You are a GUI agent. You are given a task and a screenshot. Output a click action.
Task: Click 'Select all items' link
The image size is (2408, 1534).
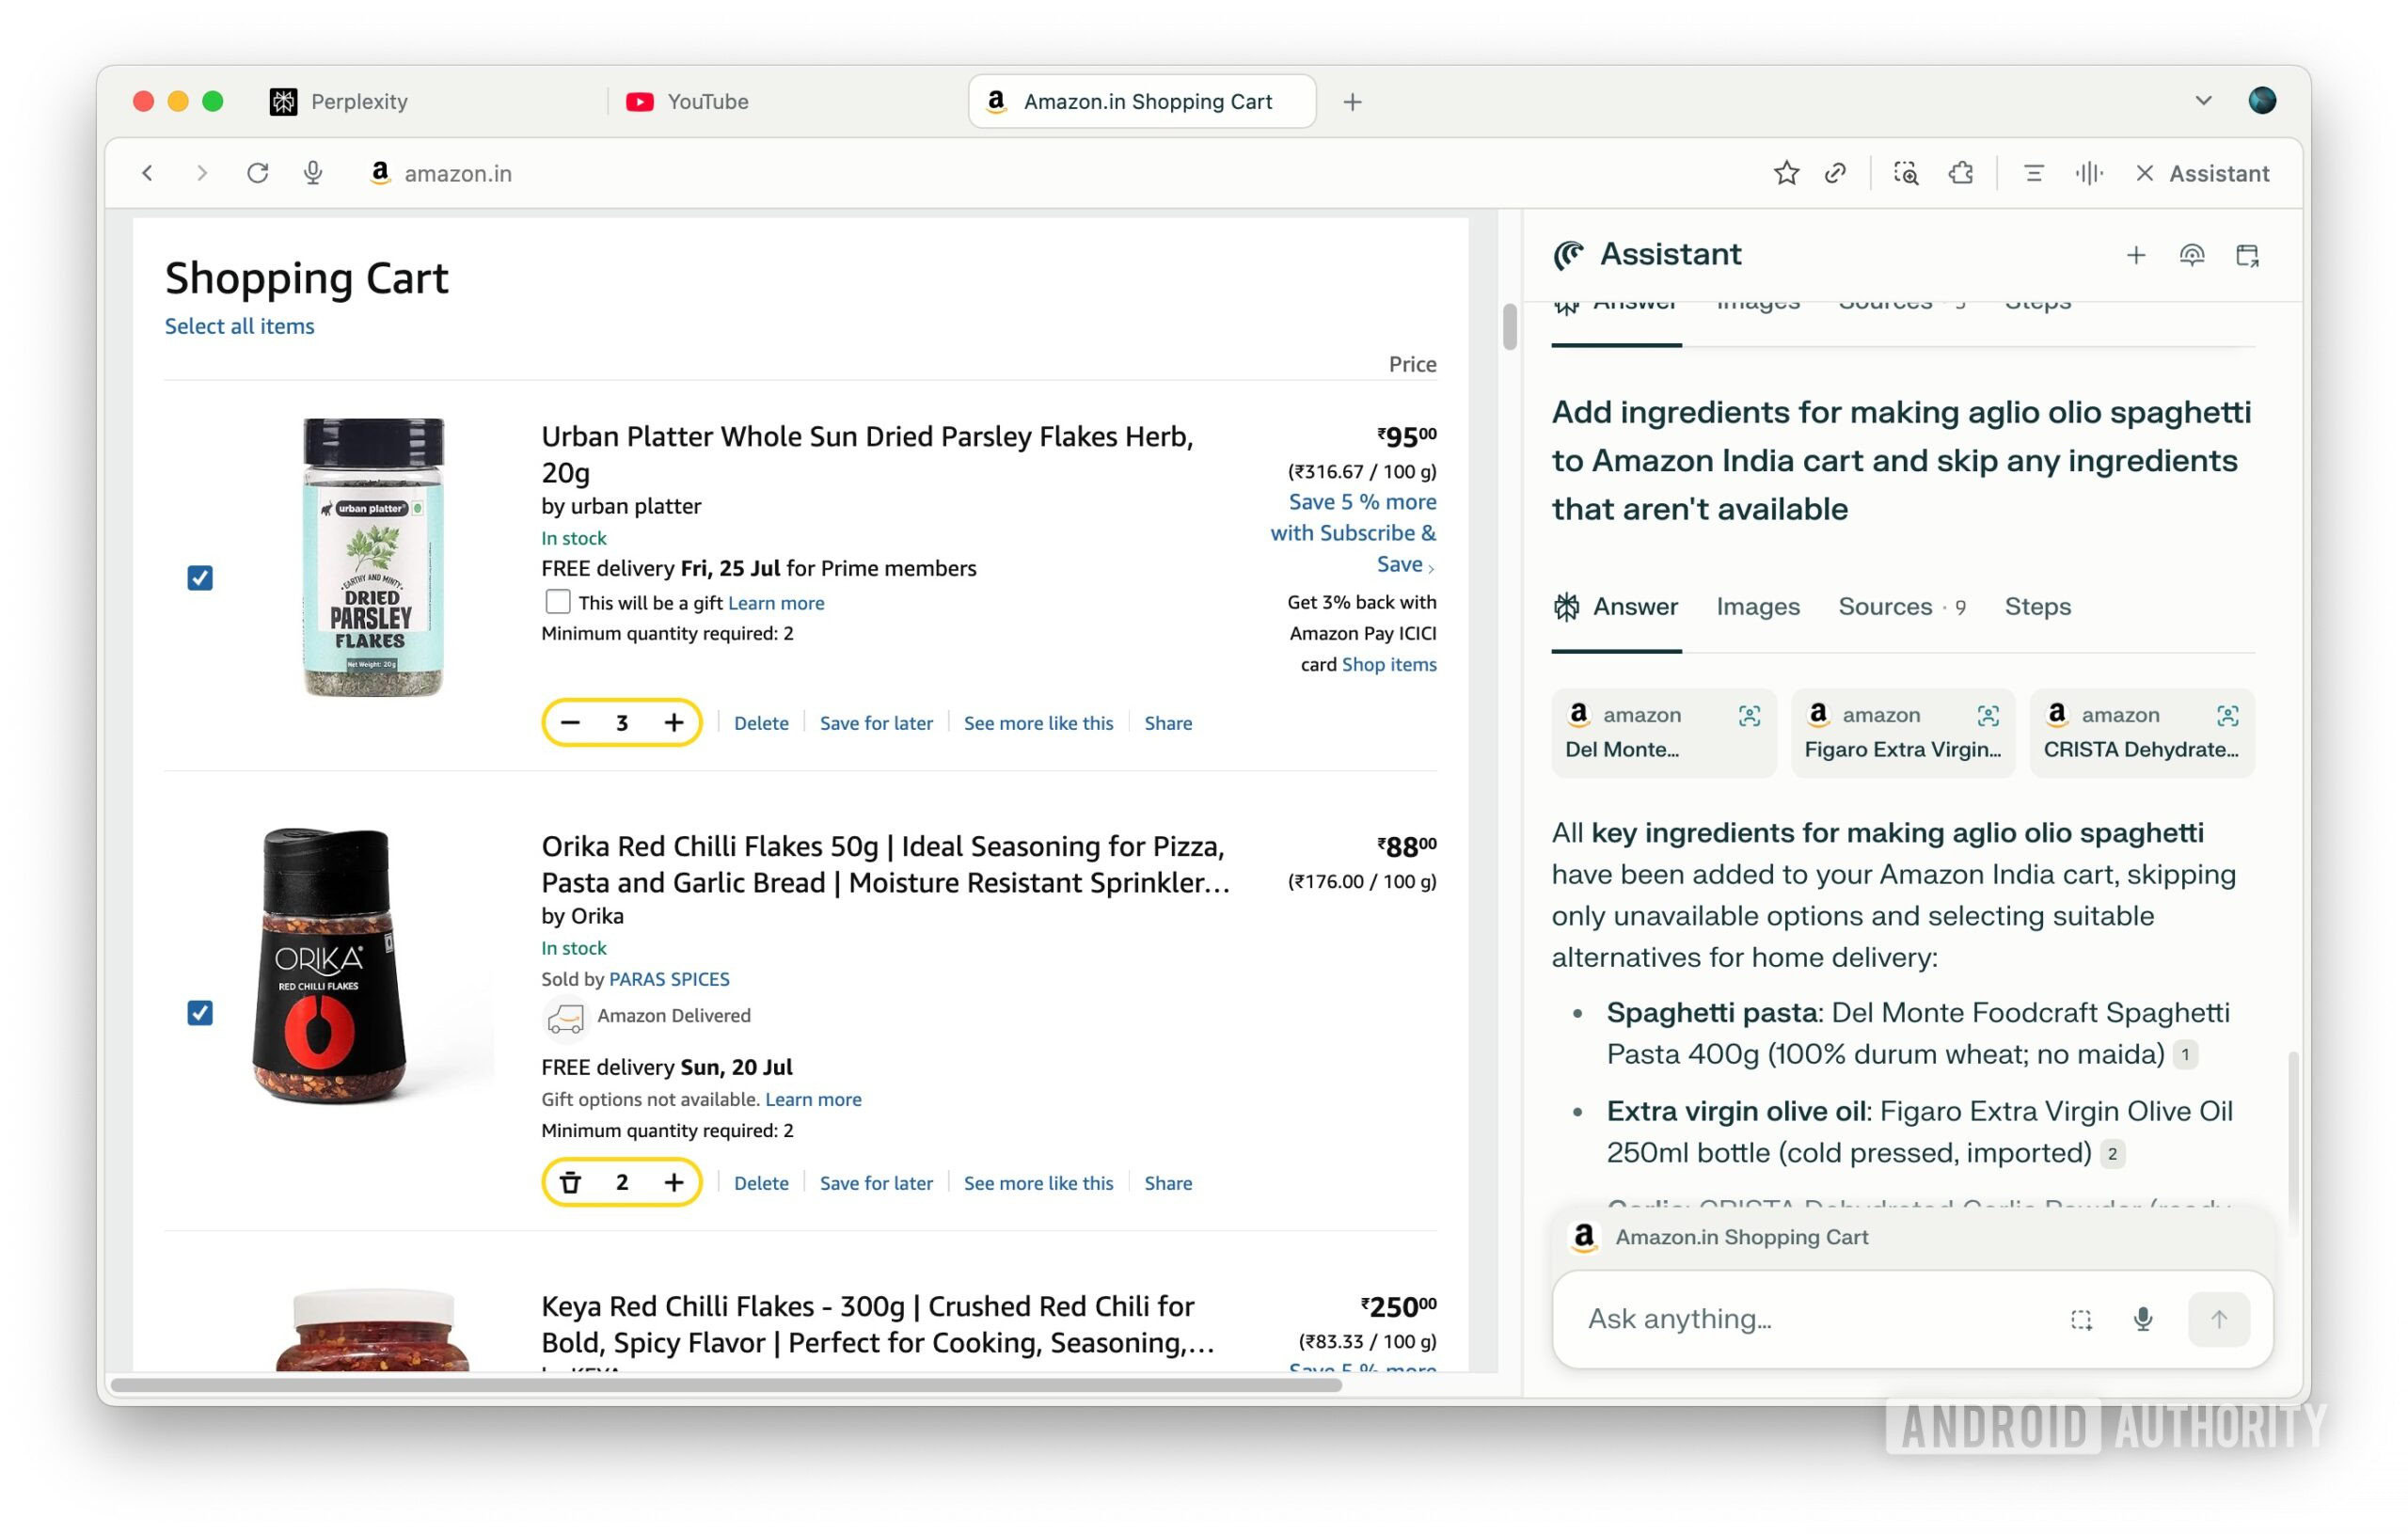coord(239,326)
